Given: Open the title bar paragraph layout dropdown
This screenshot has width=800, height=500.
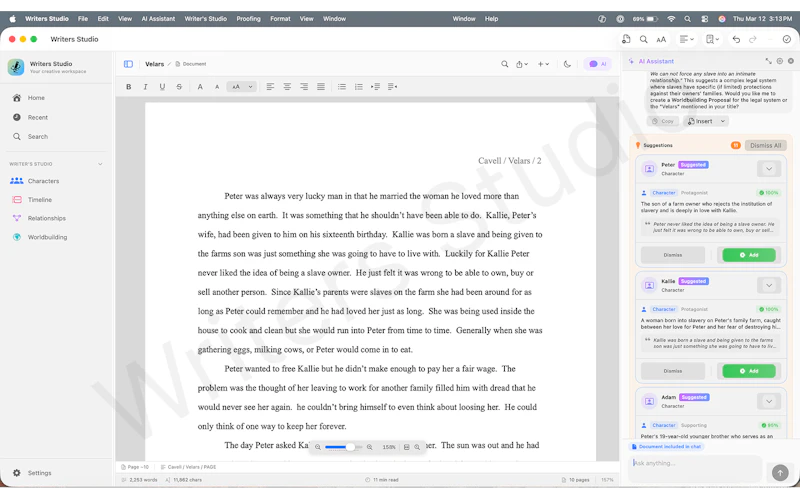Looking at the screenshot, I should (686, 39).
